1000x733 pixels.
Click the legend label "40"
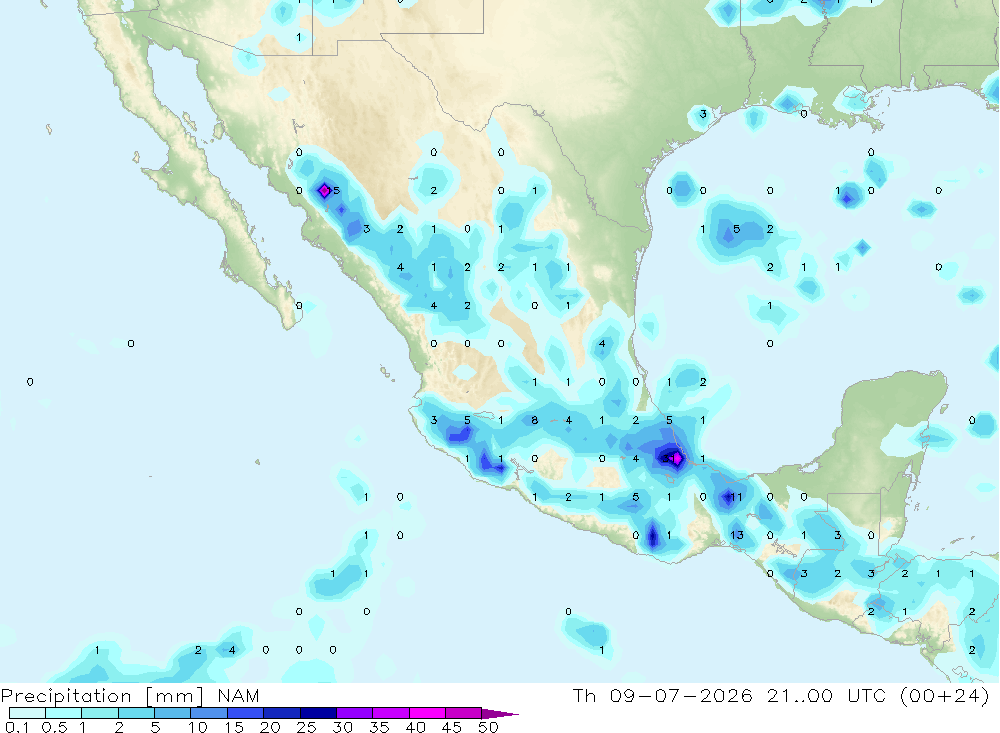coord(416,727)
